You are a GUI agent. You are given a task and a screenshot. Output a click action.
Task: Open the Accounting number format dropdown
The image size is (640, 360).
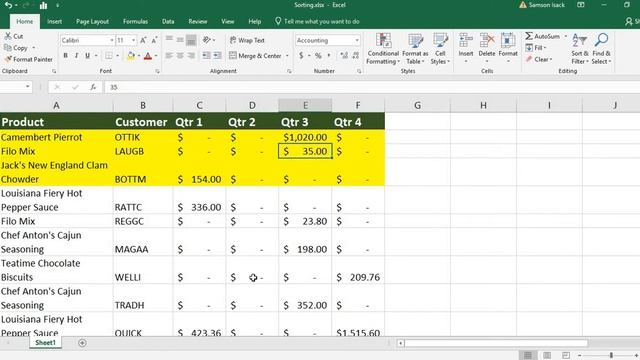point(357,40)
